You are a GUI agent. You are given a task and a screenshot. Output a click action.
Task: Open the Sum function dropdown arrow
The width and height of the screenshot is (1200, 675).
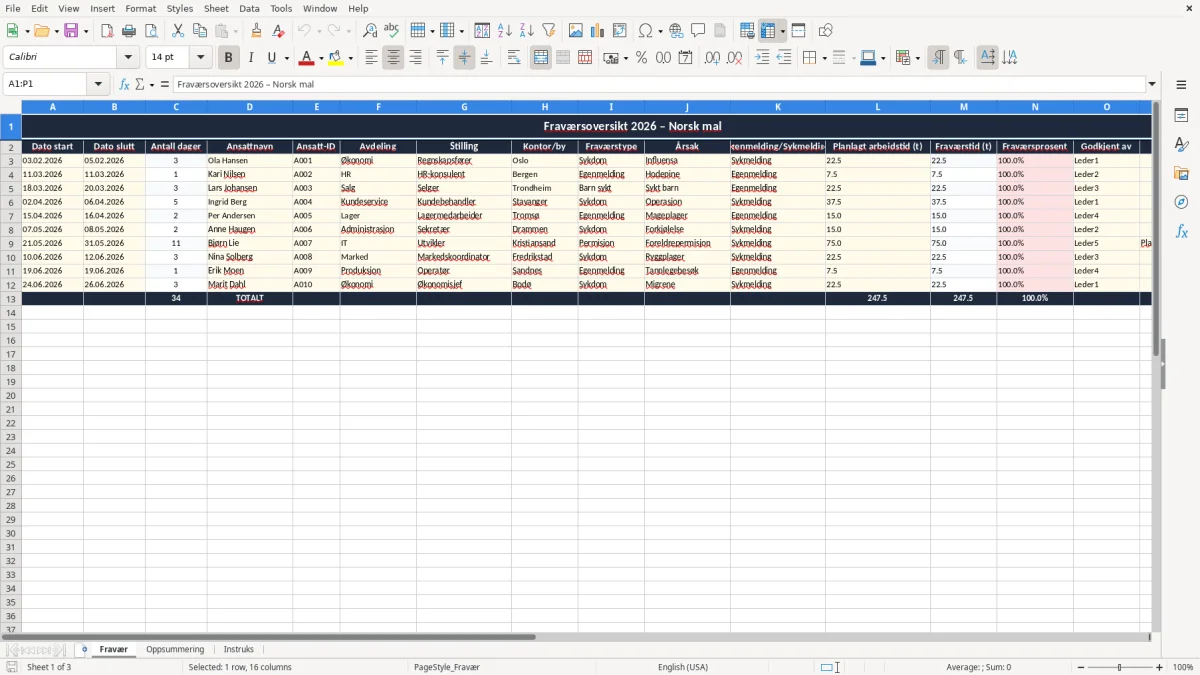point(151,84)
